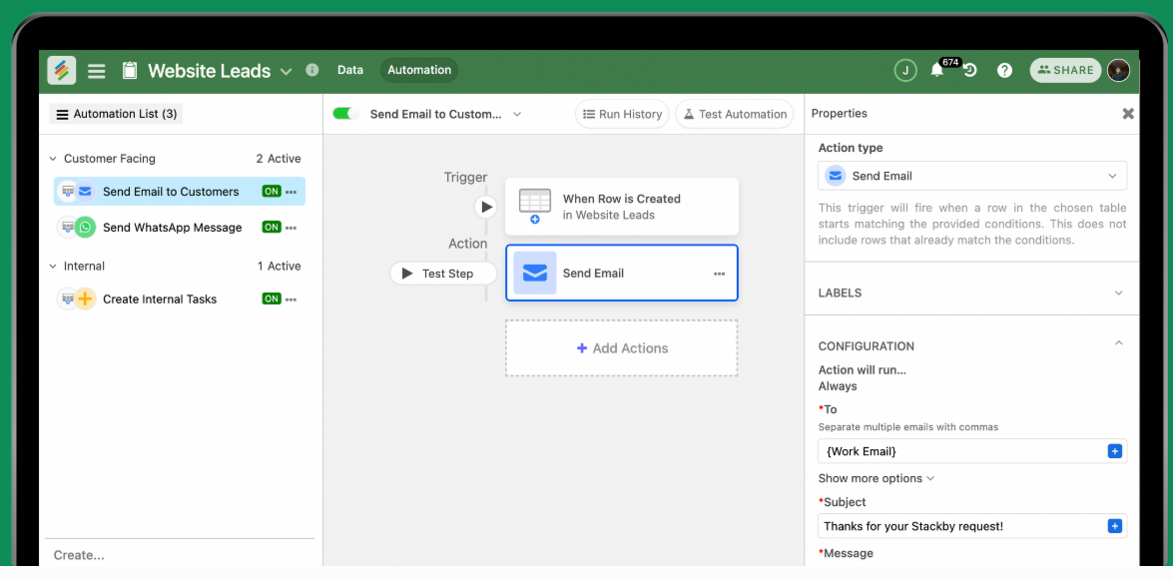Screen dimensions: 1173x581
Task: Expand Show more options
Action: pos(876,478)
